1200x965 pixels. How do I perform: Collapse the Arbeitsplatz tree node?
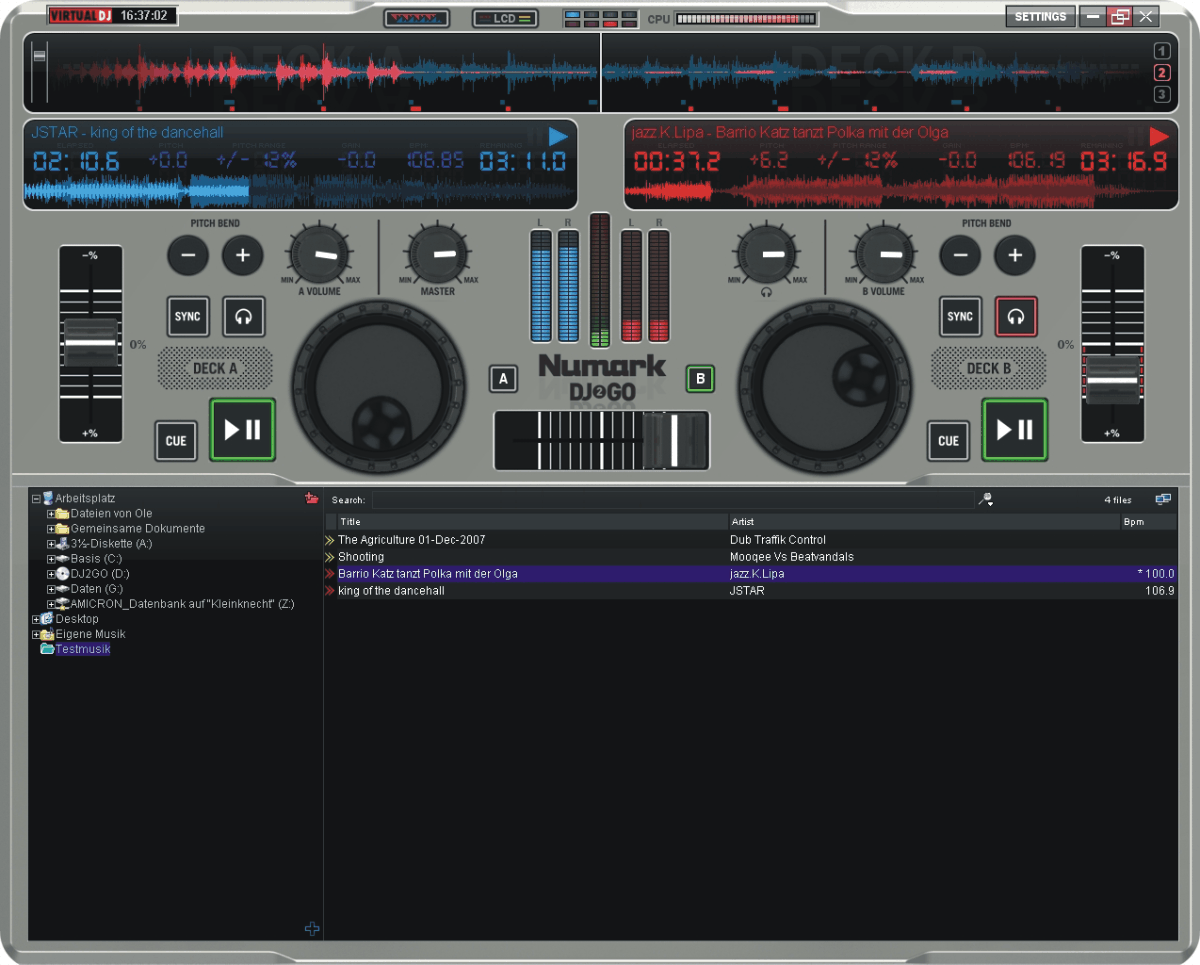pyautogui.click(x=37, y=498)
